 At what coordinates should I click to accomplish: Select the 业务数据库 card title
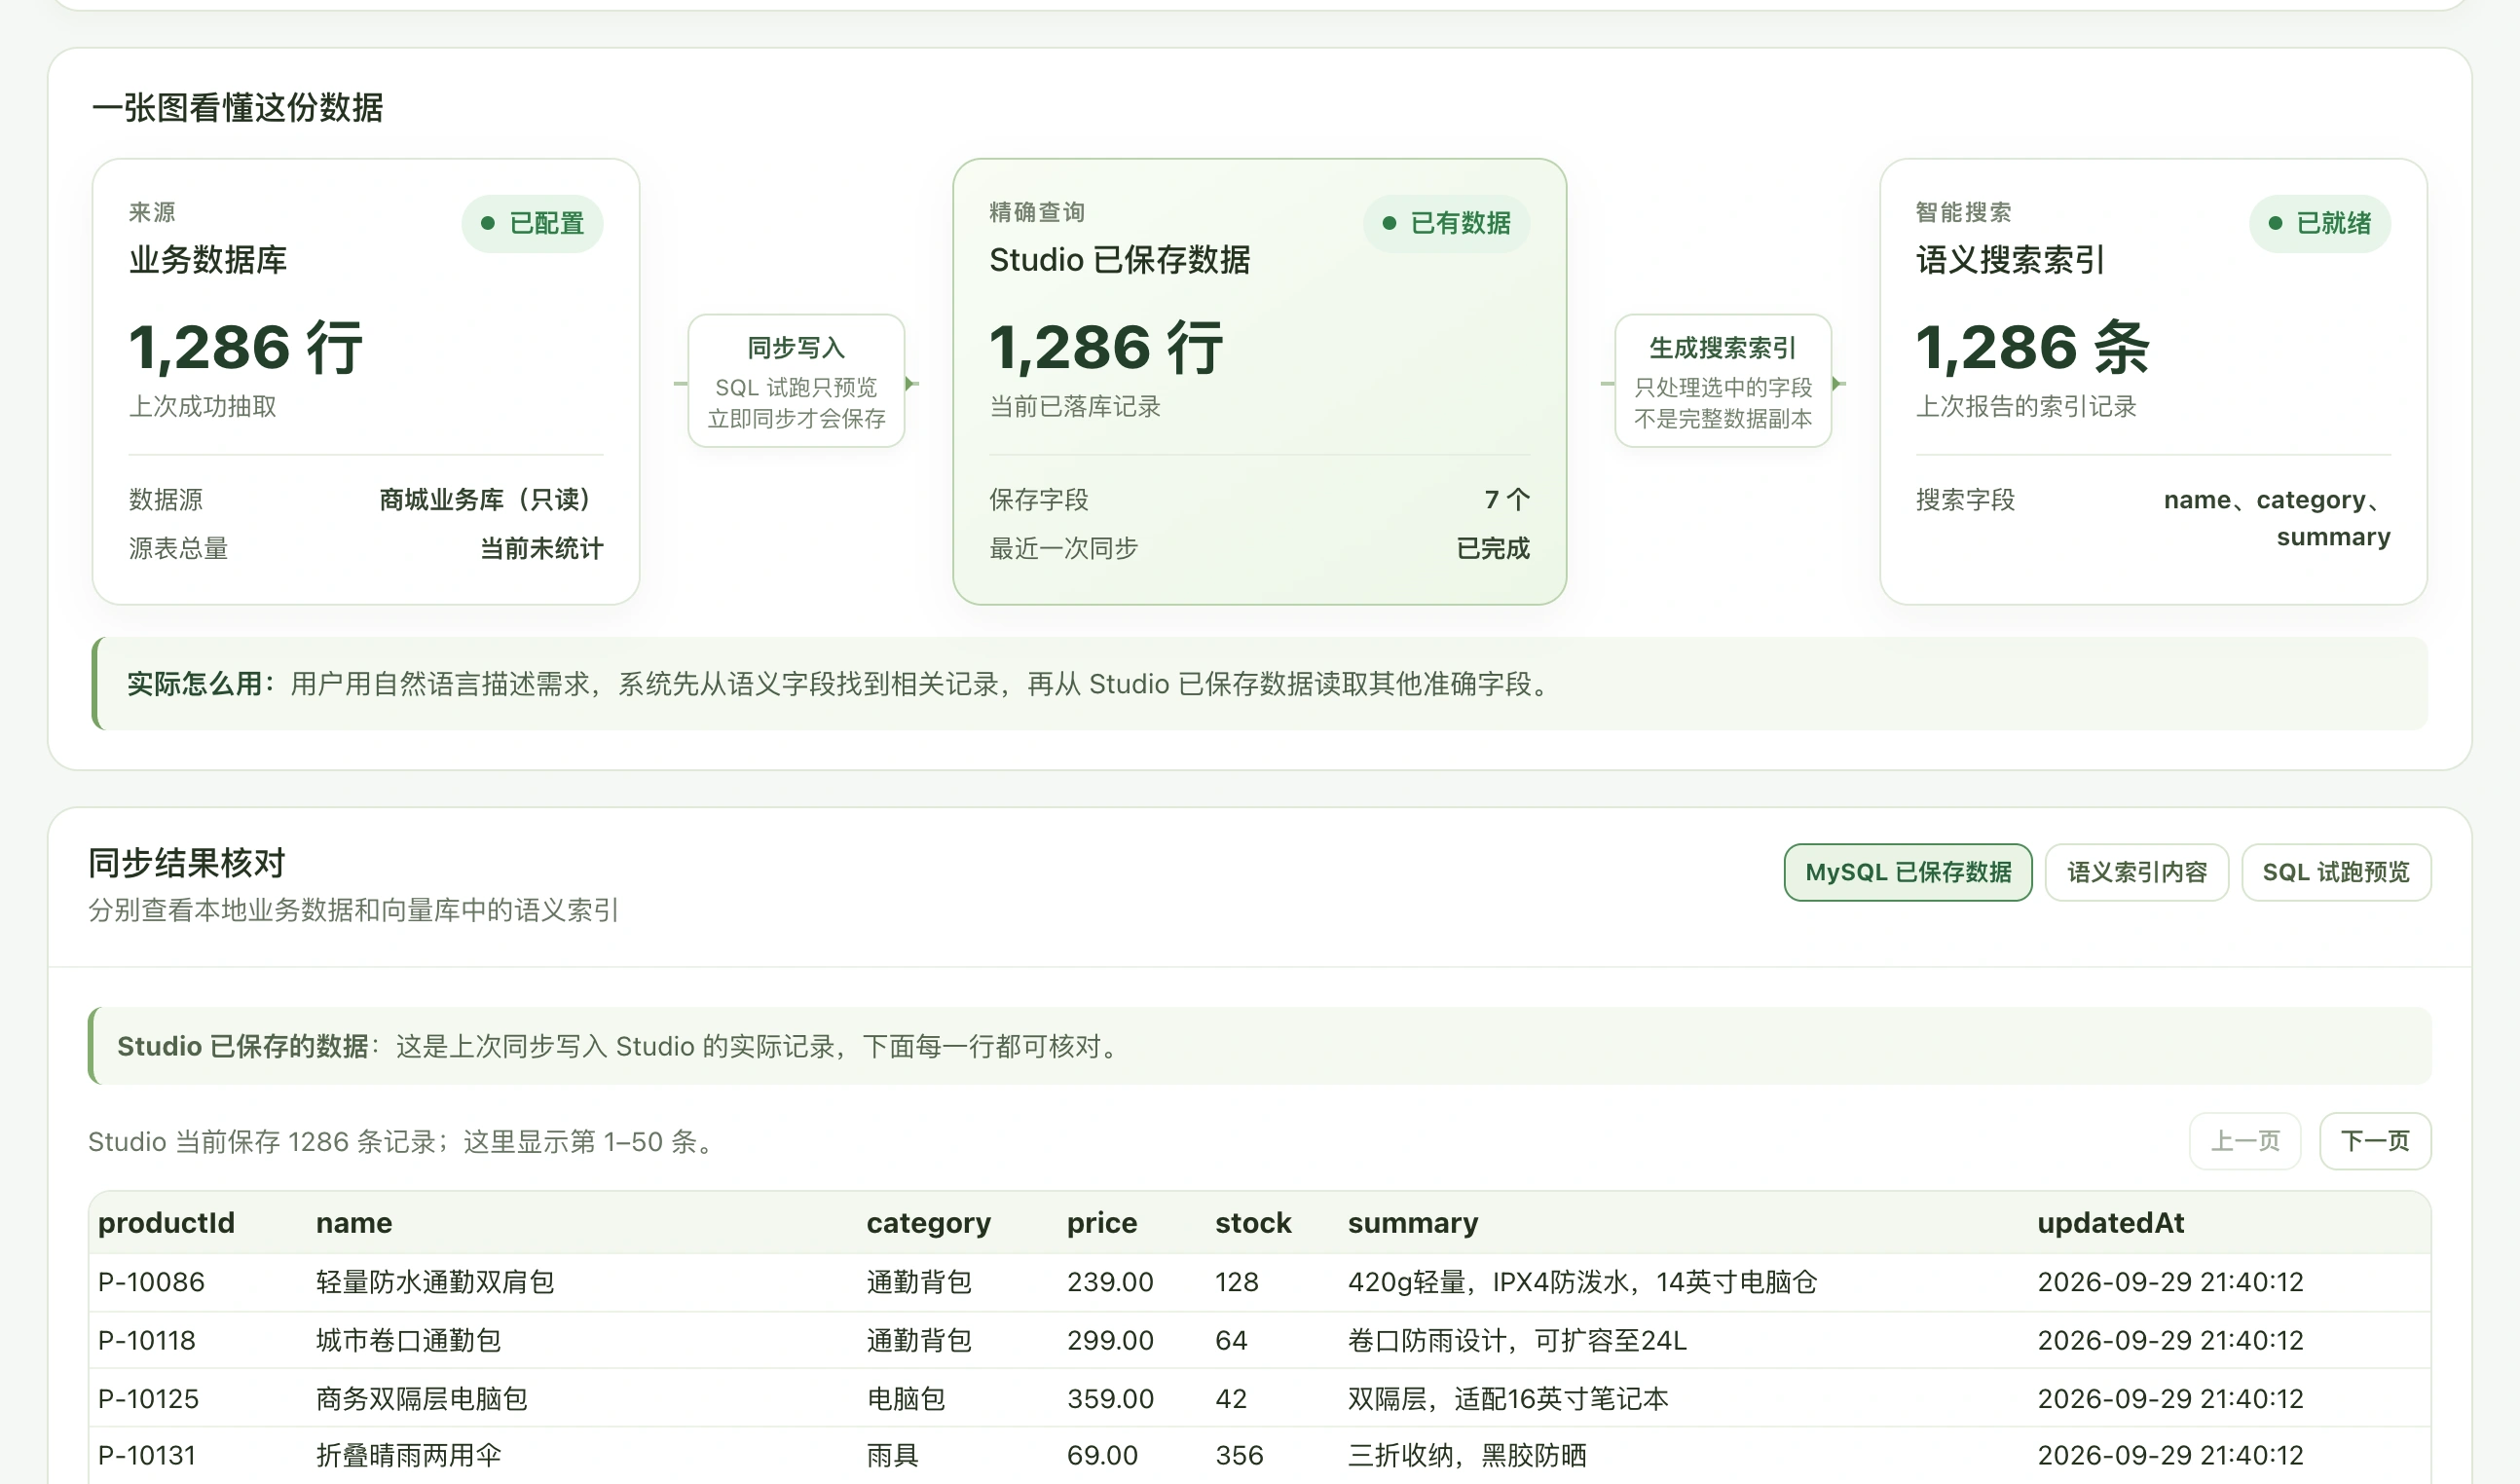click(x=208, y=260)
